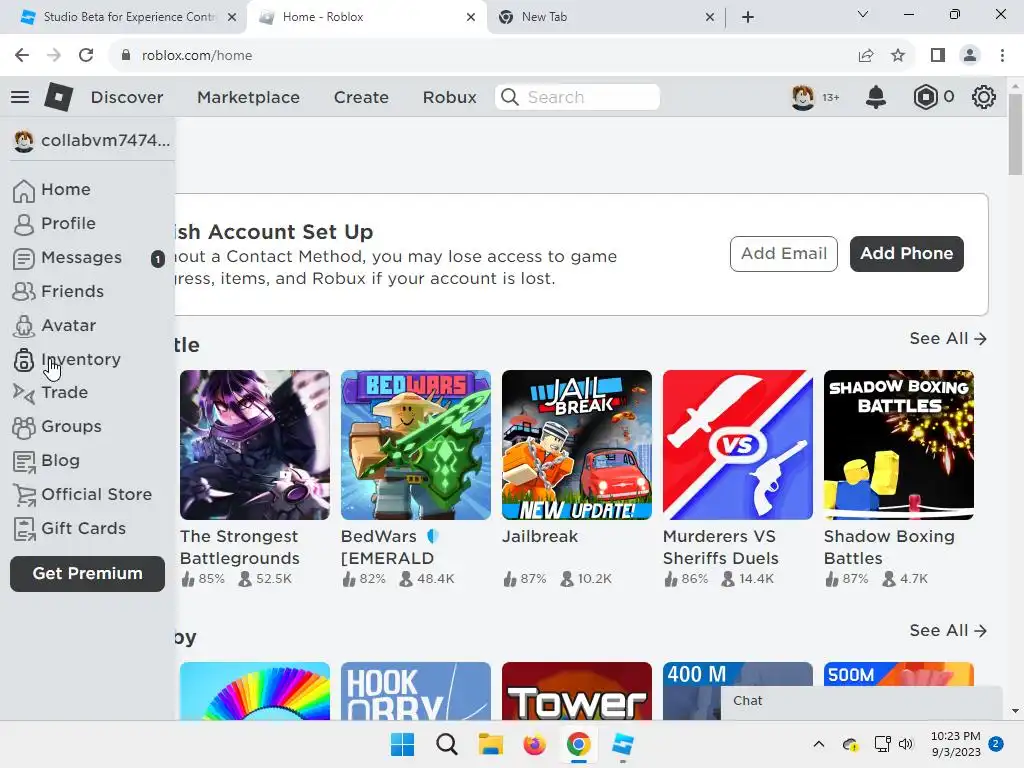Open the Jailbreak game thumbnail
The width and height of the screenshot is (1024, 768).
(577, 445)
